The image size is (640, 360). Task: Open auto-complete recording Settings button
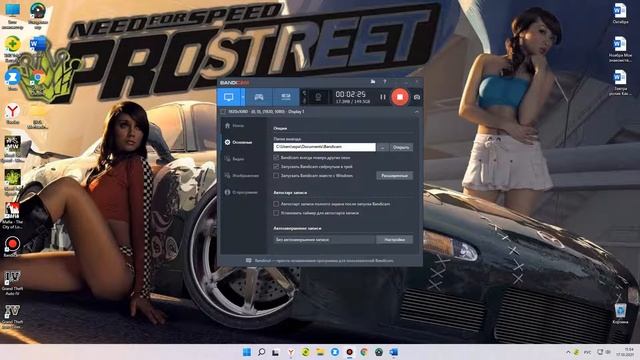pos(394,240)
